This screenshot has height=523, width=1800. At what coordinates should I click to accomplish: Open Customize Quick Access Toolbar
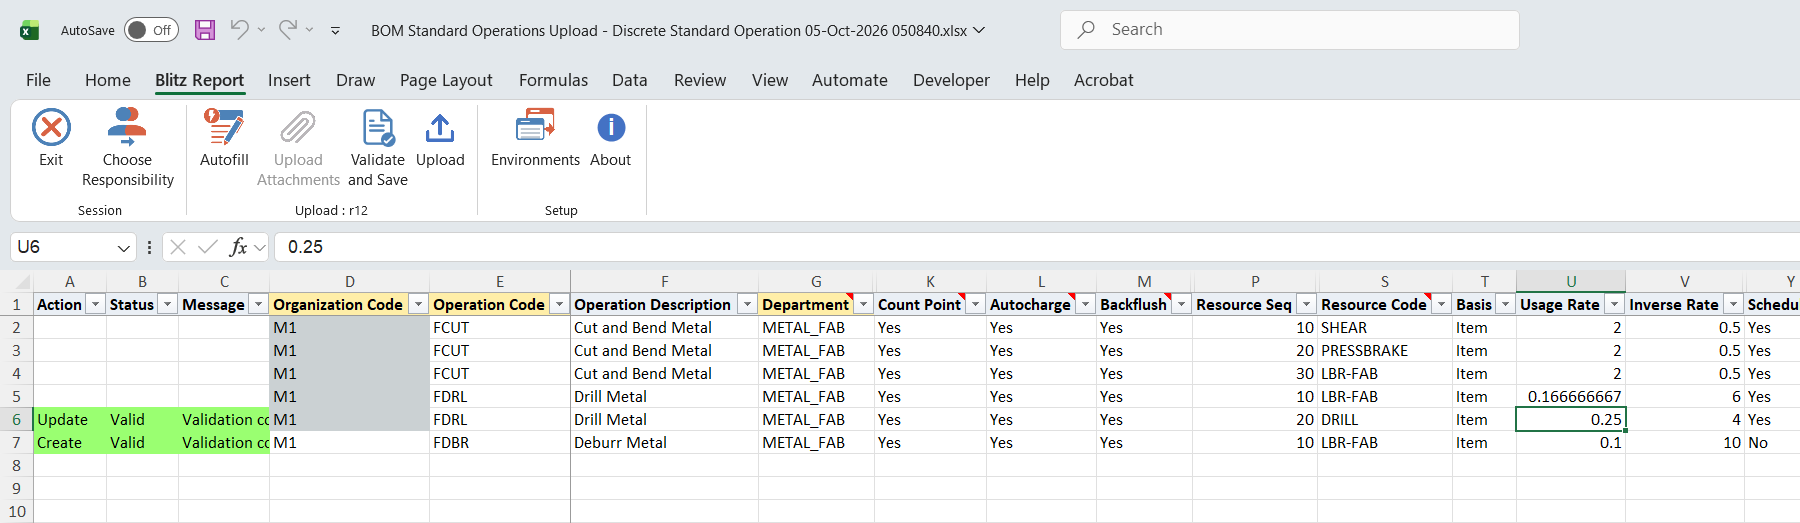tap(335, 31)
